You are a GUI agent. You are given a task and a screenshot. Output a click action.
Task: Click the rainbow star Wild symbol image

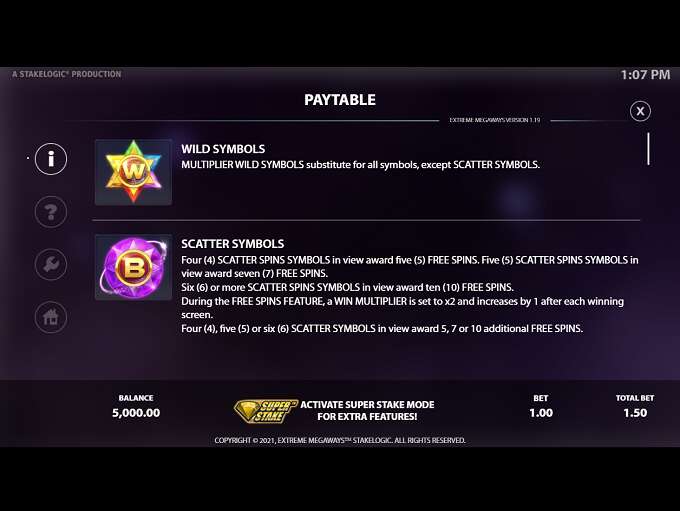click(x=134, y=172)
